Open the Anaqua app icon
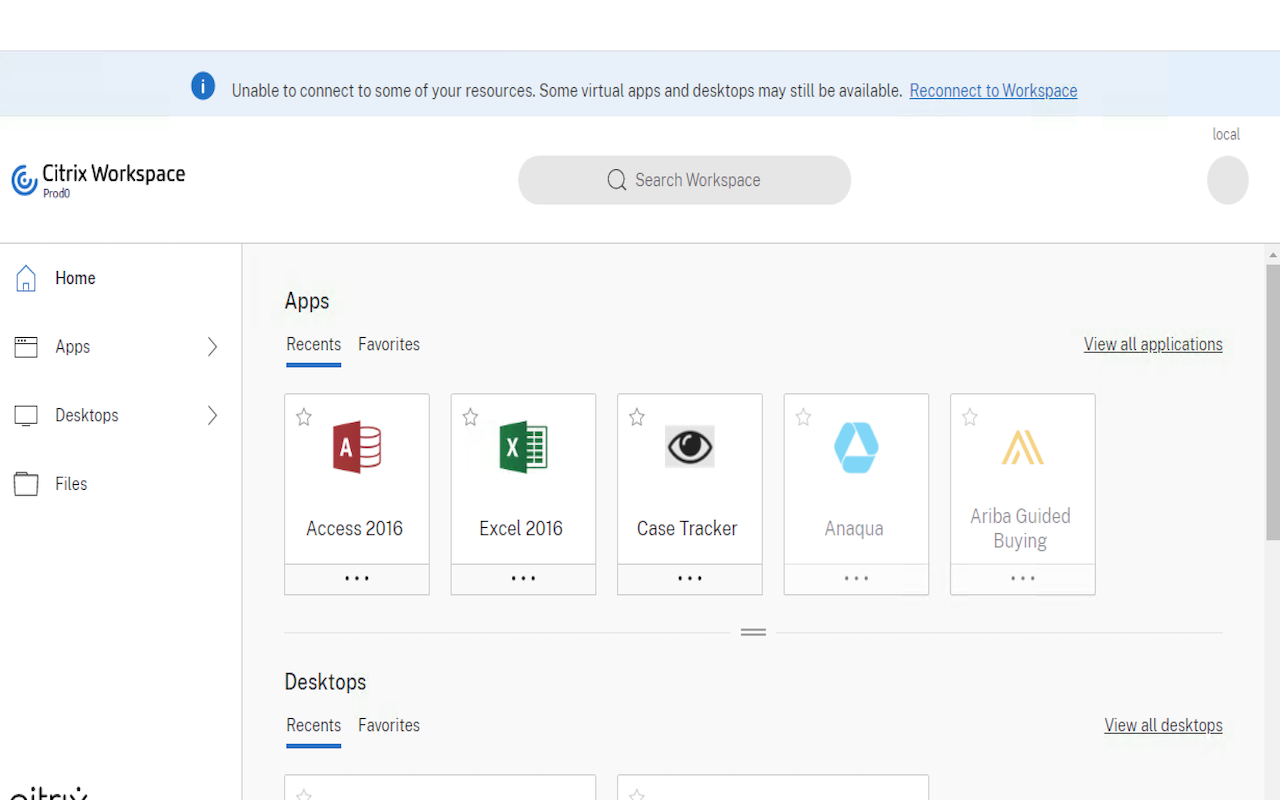This screenshot has width=1280, height=800. (x=855, y=447)
